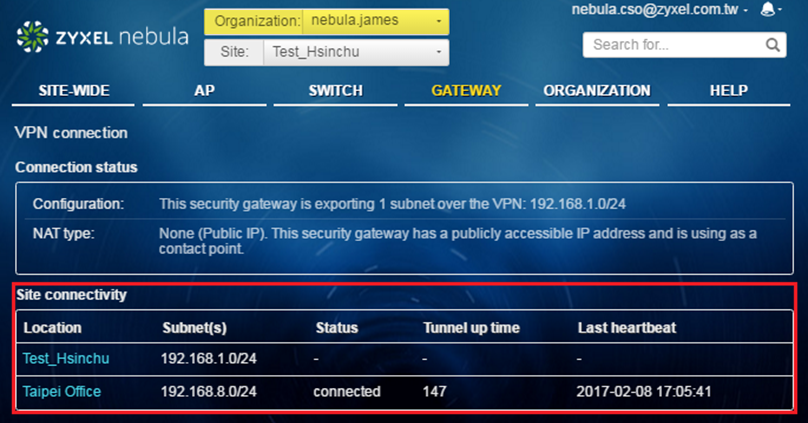Select subnet cell 192.168.1.0/24 in table
Screen dimensions: 808x423
pos(209,358)
